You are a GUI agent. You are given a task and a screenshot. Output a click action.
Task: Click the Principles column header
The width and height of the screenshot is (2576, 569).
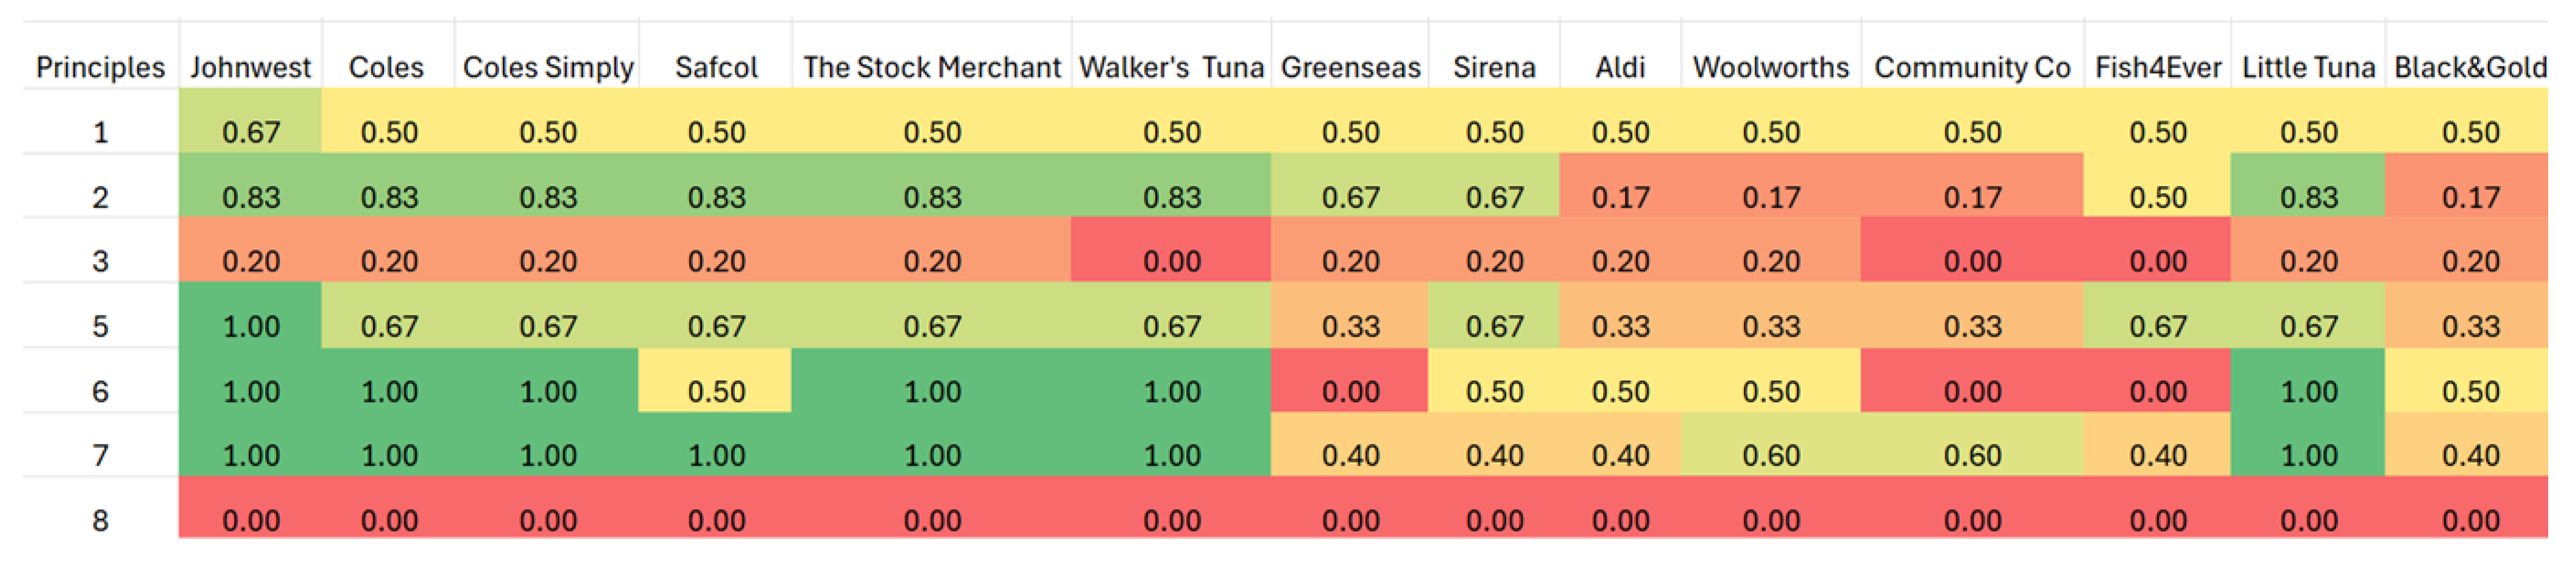[100, 67]
